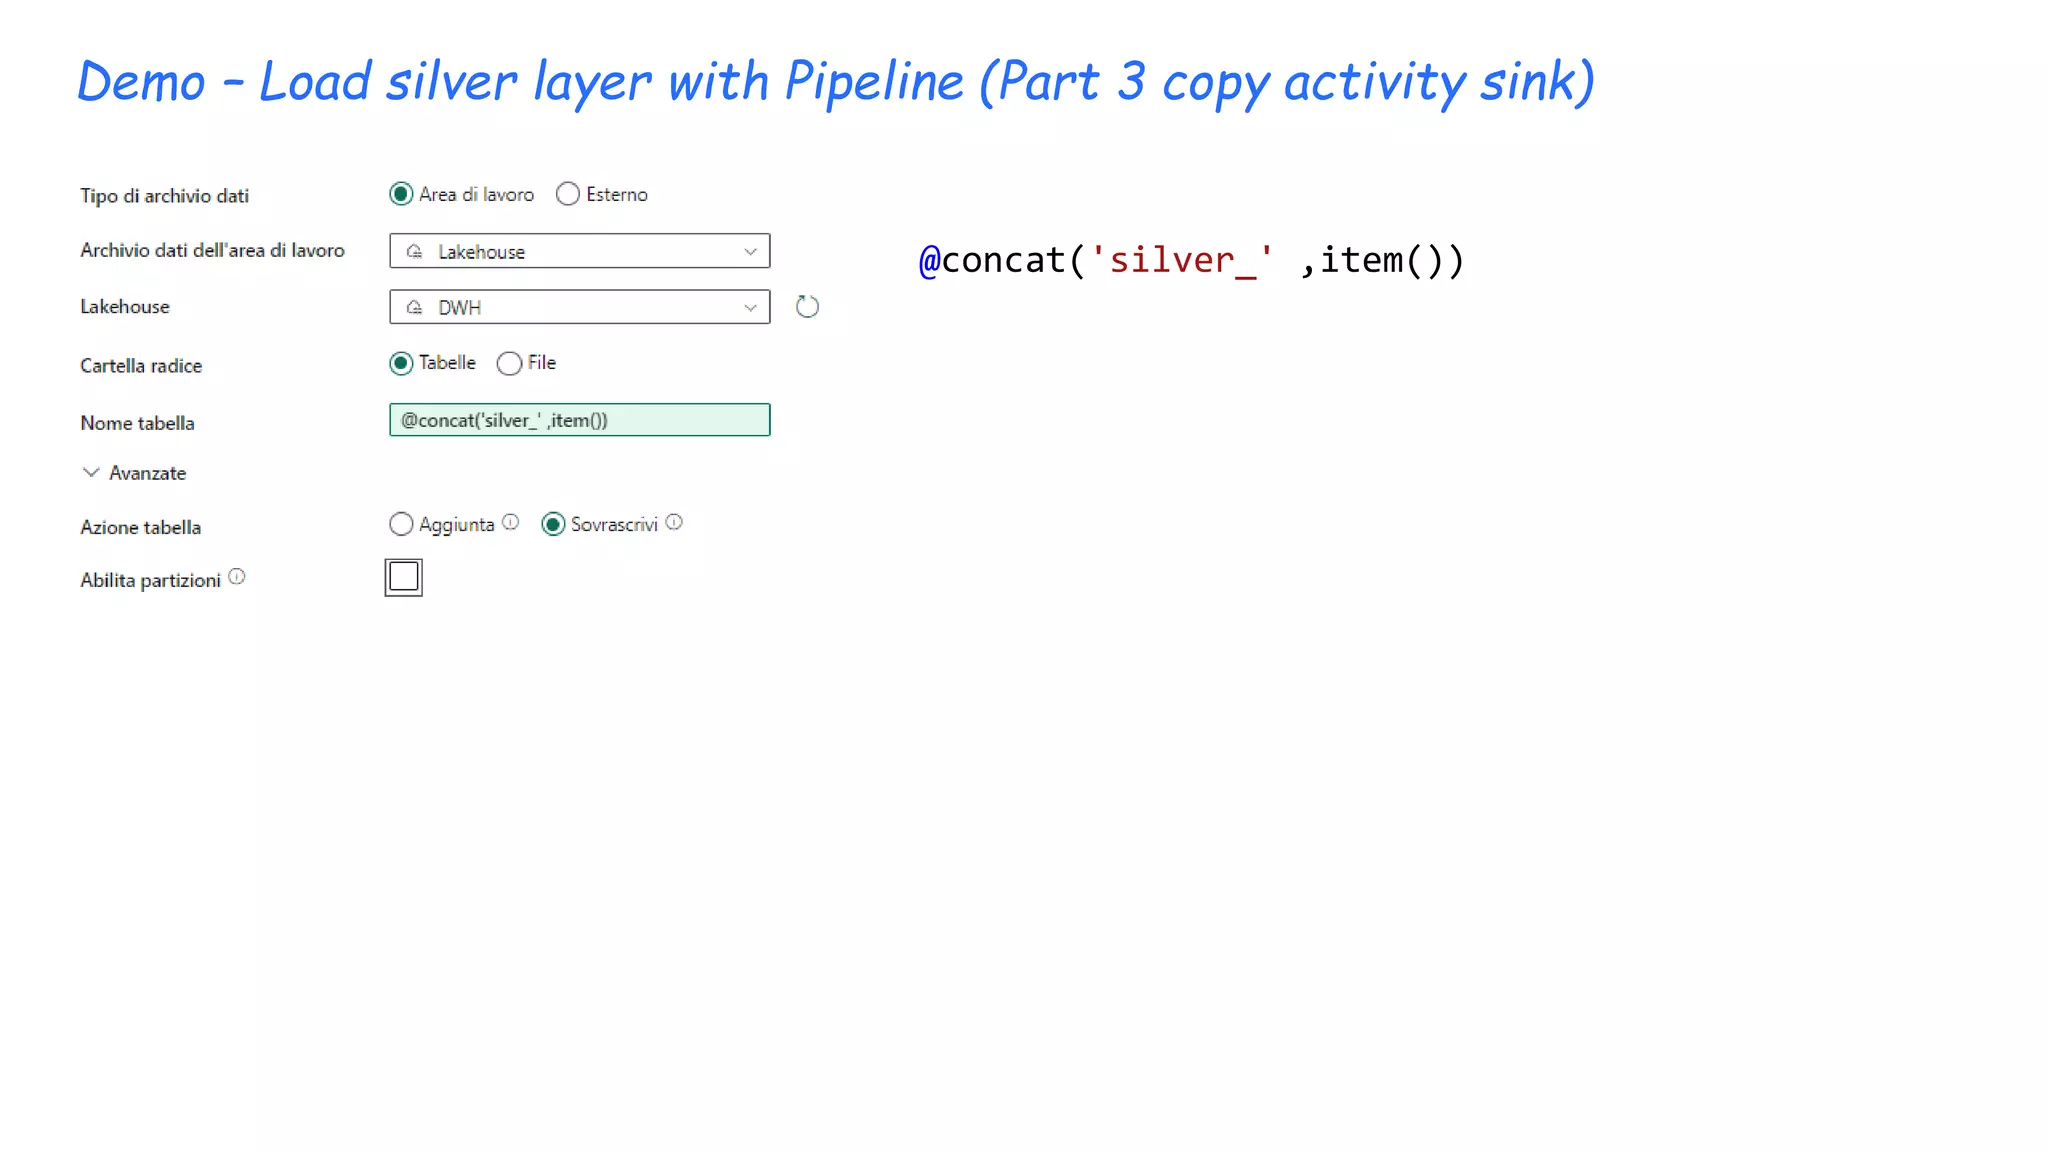Show info tooltip for Abilita partizioni
The image size is (2048, 1152).
(236, 576)
